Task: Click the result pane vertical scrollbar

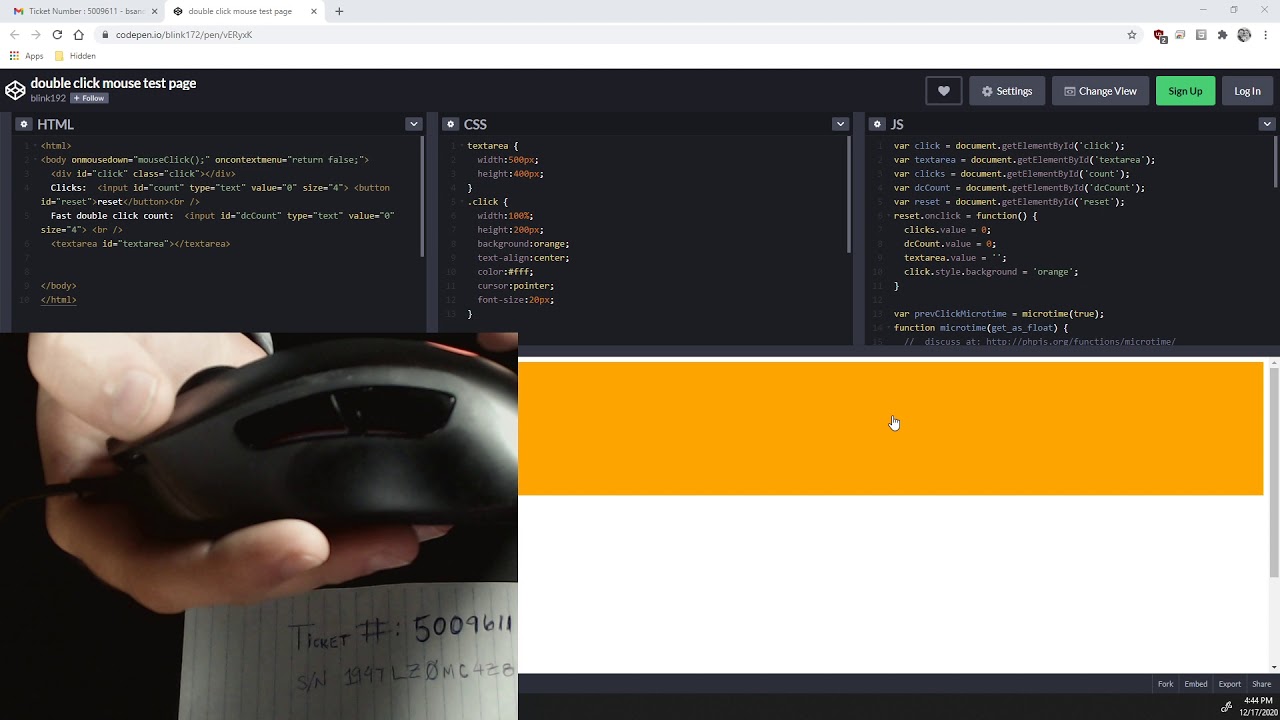Action: [x=1274, y=472]
